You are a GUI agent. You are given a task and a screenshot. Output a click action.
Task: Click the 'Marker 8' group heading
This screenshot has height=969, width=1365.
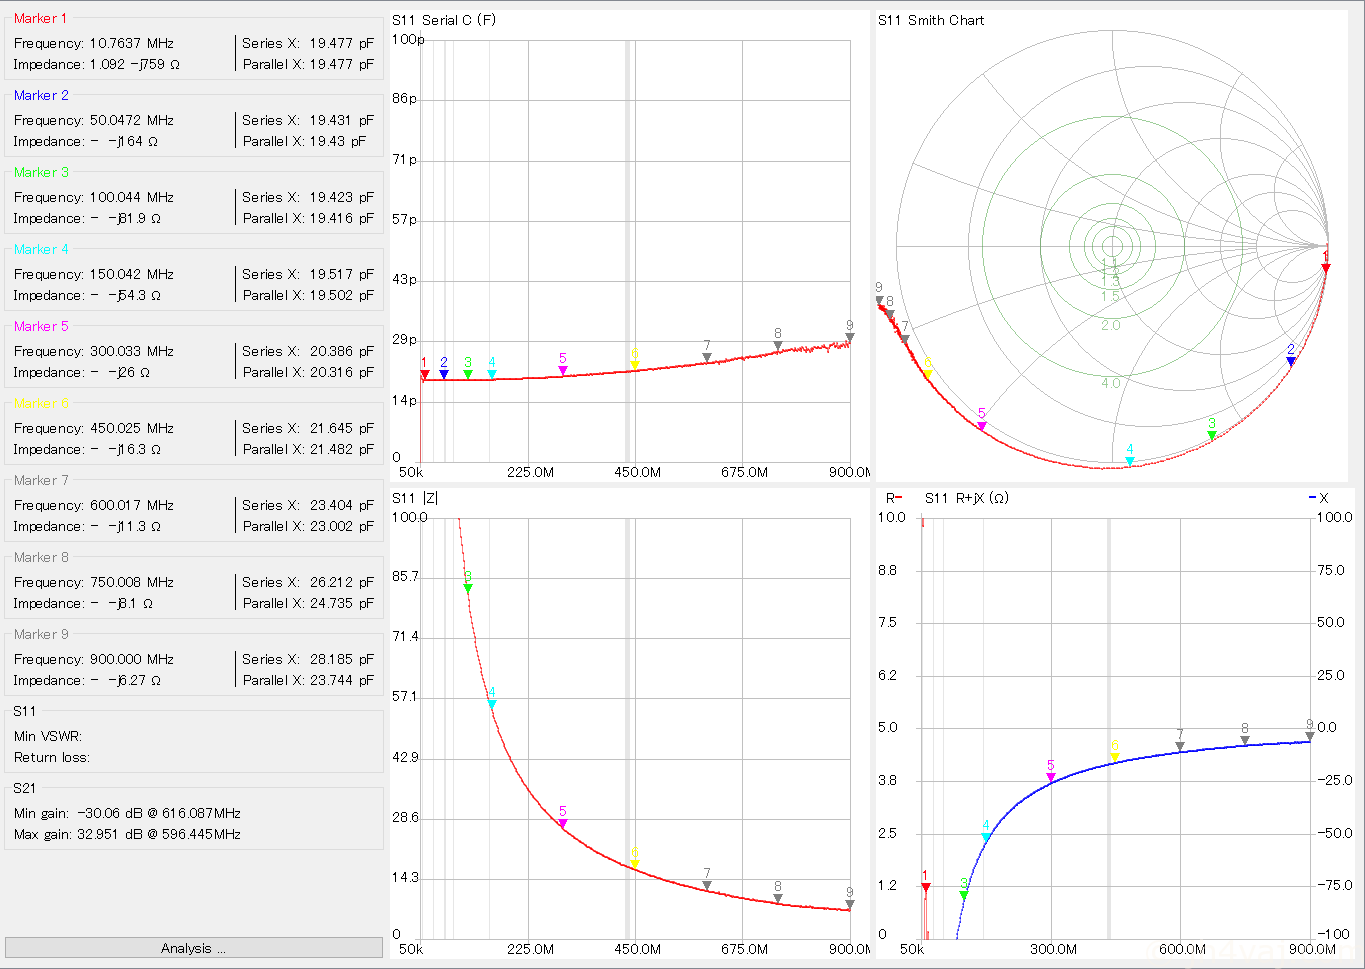tap(41, 557)
